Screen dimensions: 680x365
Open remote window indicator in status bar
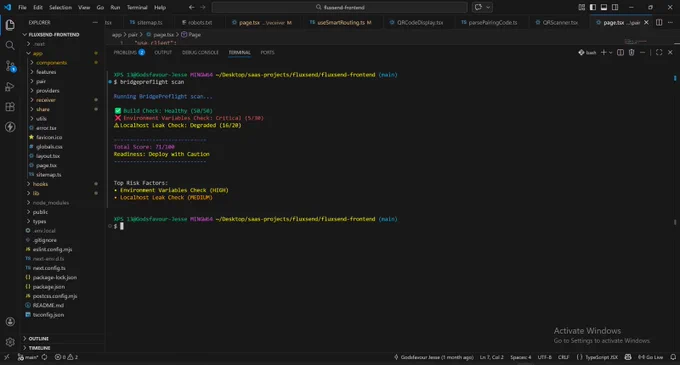[6, 357]
